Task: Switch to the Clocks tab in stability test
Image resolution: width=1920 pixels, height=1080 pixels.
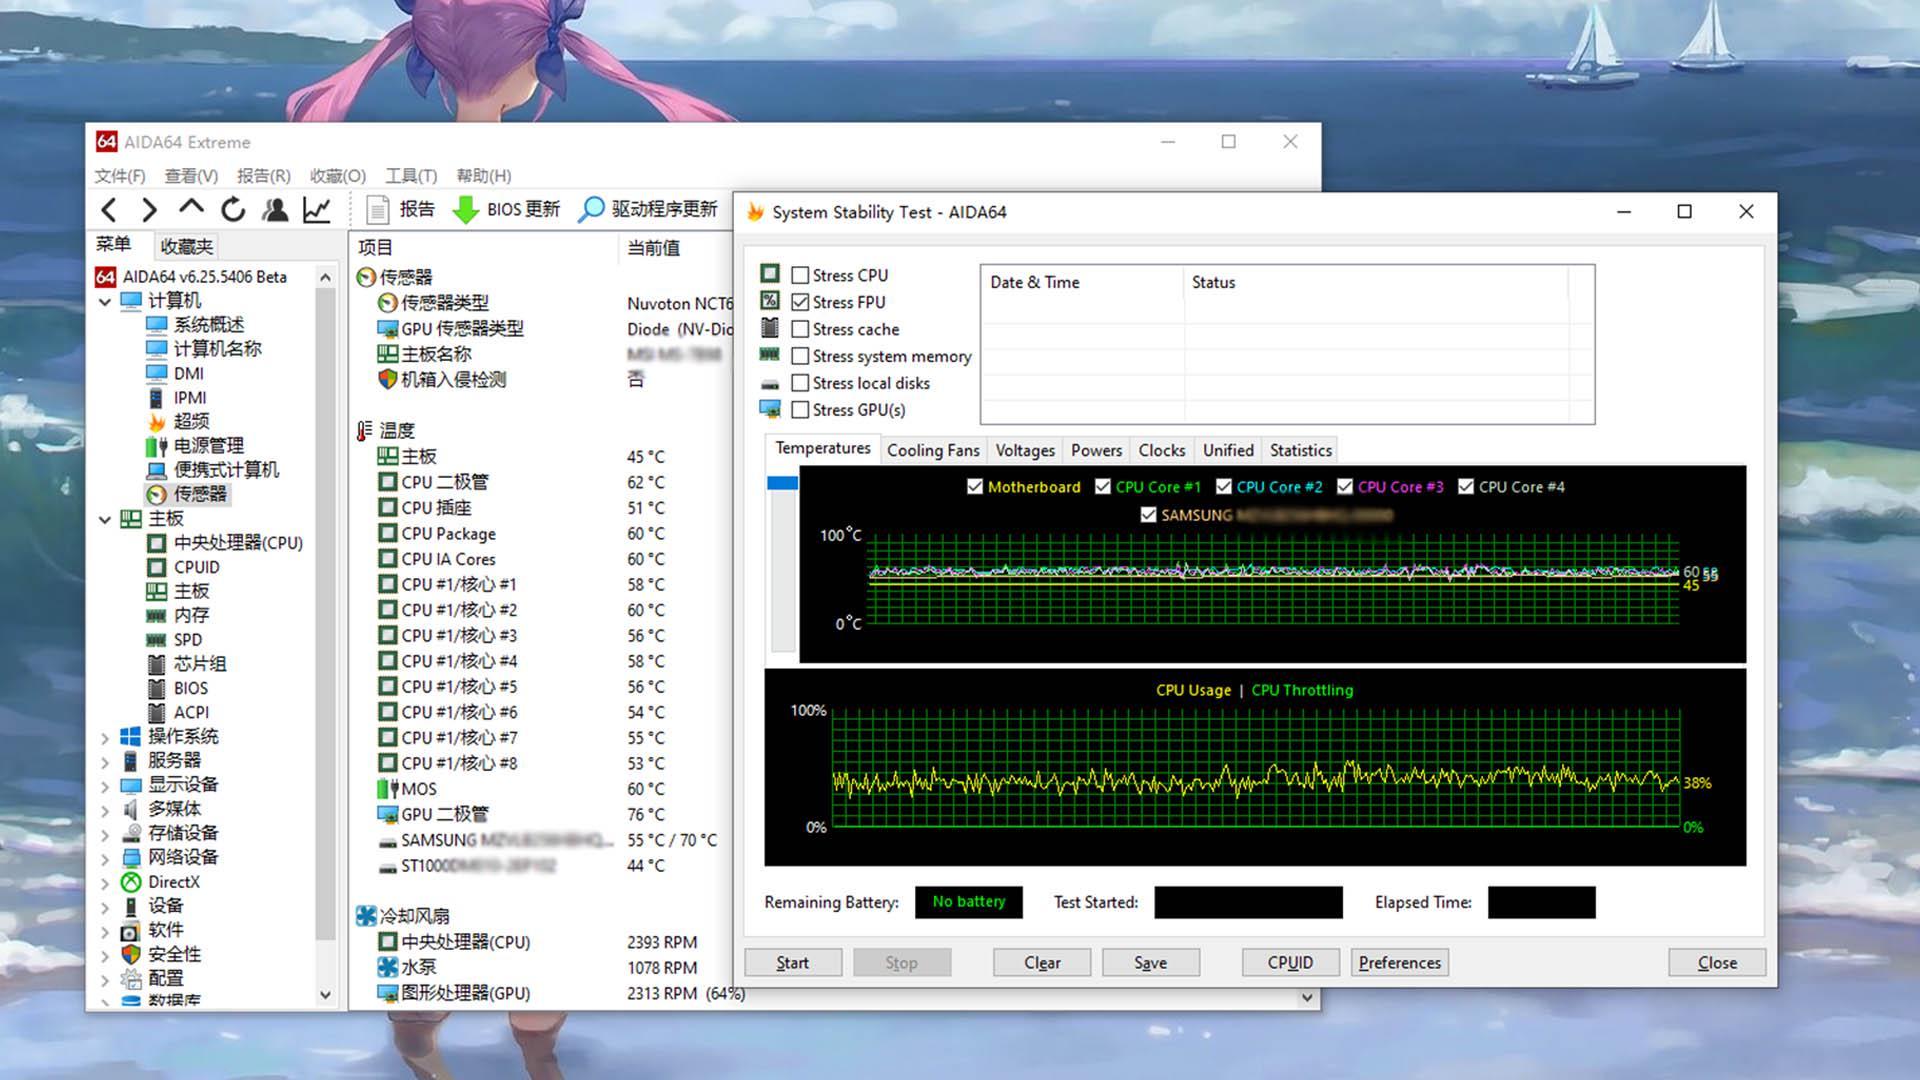Action: 1160,450
